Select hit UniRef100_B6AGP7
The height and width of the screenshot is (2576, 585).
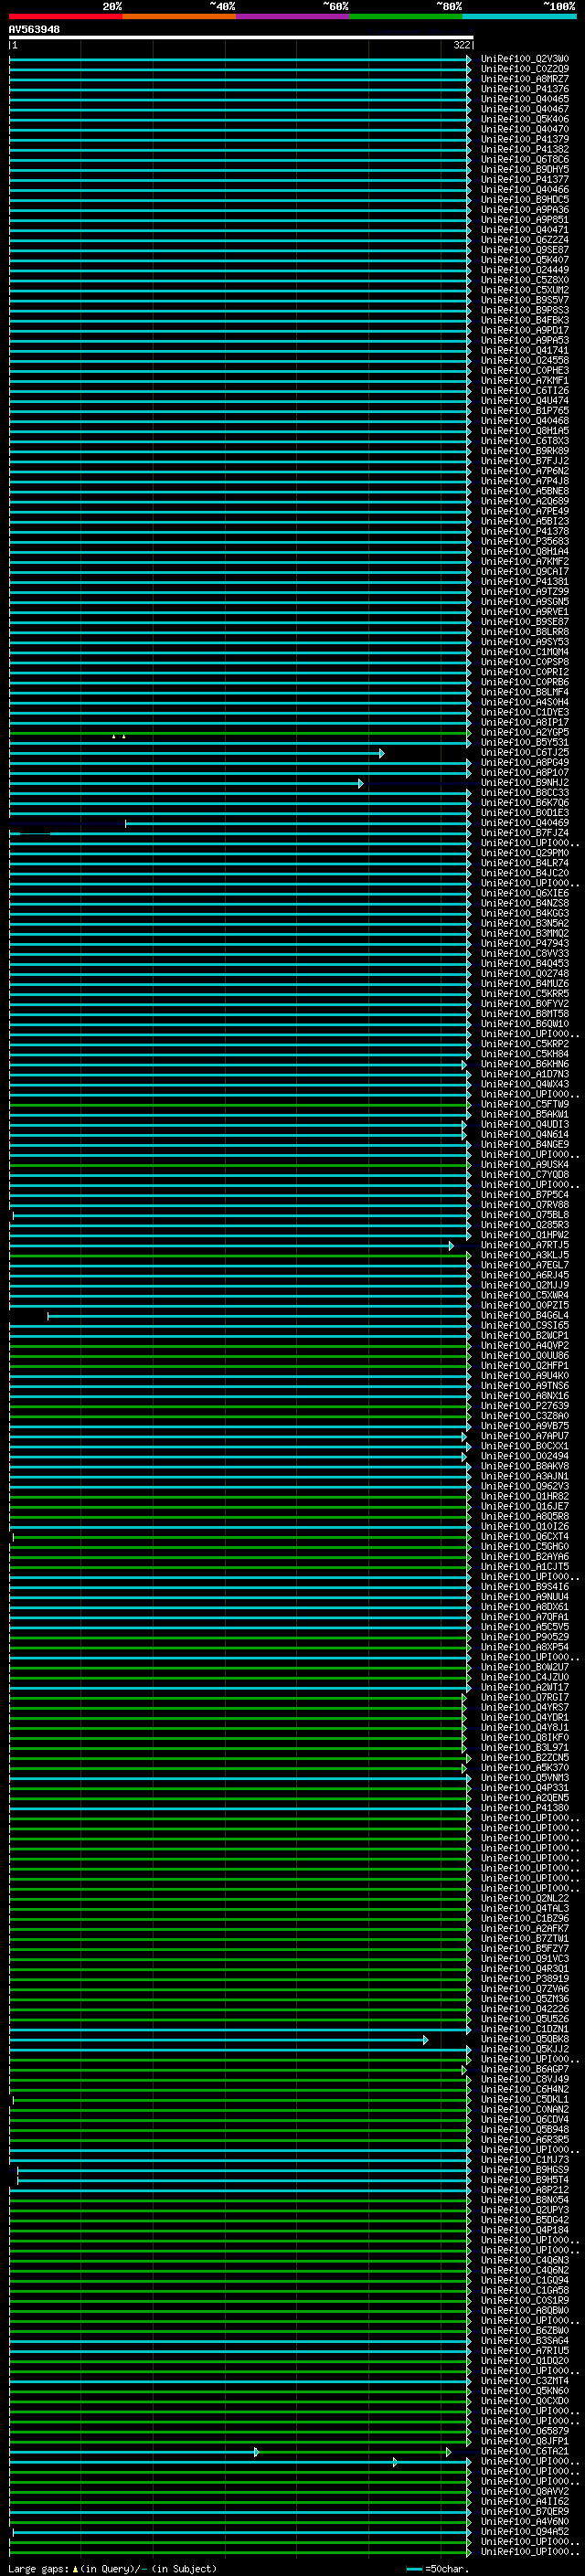(x=525, y=2069)
